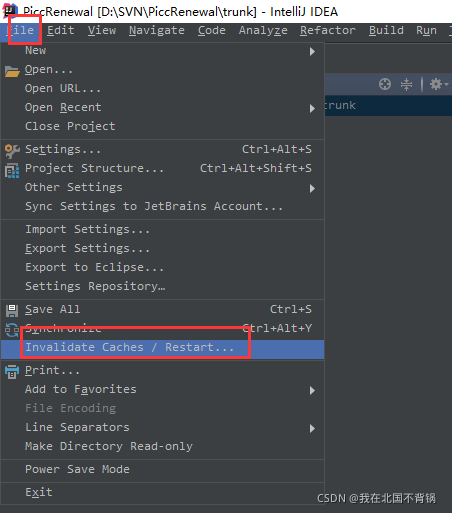
Task: Choose Print... entry
Action: tap(162, 371)
